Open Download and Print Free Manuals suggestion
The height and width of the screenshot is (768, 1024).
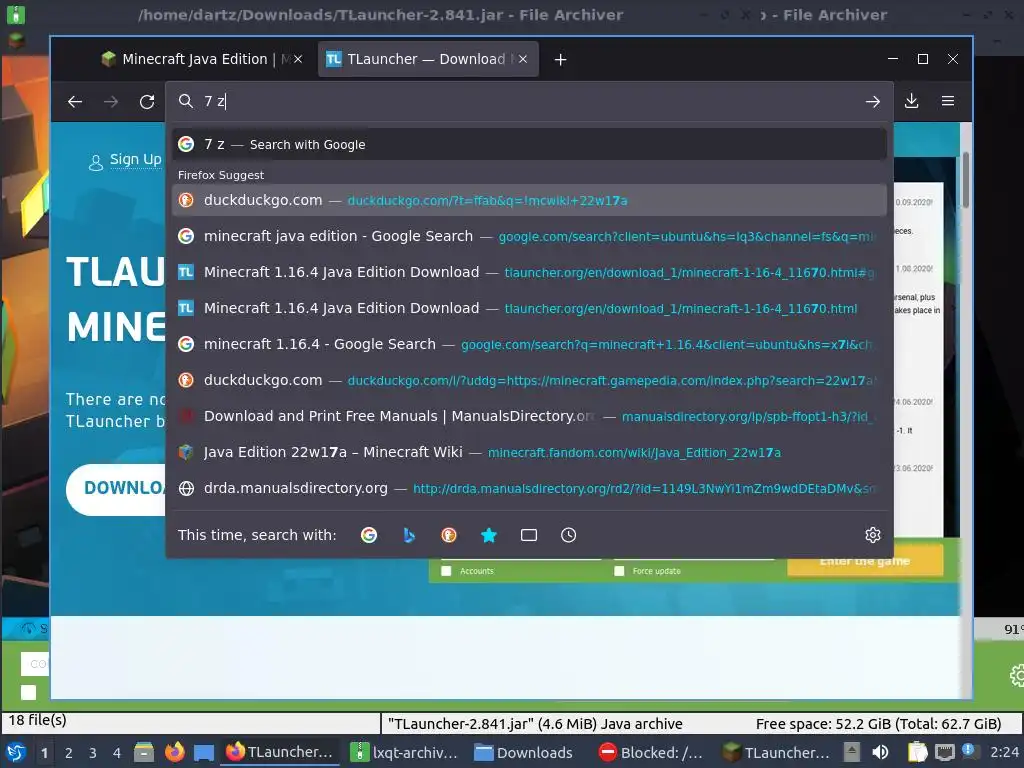pyautogui.click(x=529, y=416)
